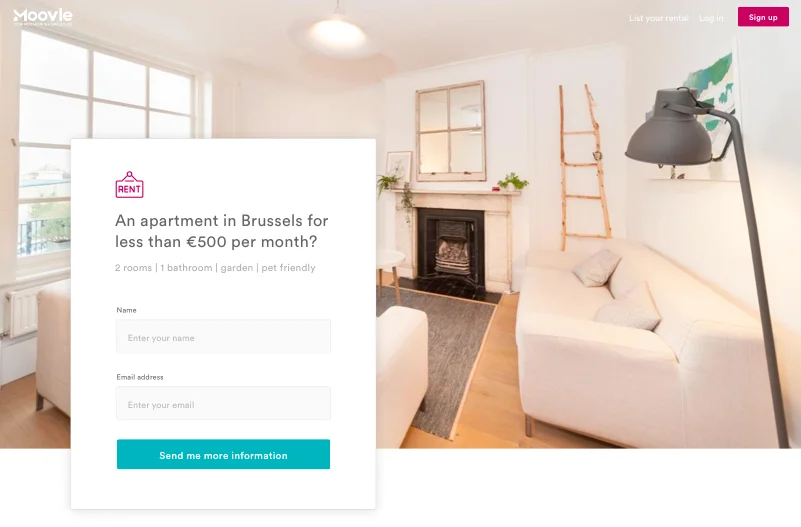The height and width of the screenshot is (527, 801).
Task: Open the Log in link
Action: [711, 18]
